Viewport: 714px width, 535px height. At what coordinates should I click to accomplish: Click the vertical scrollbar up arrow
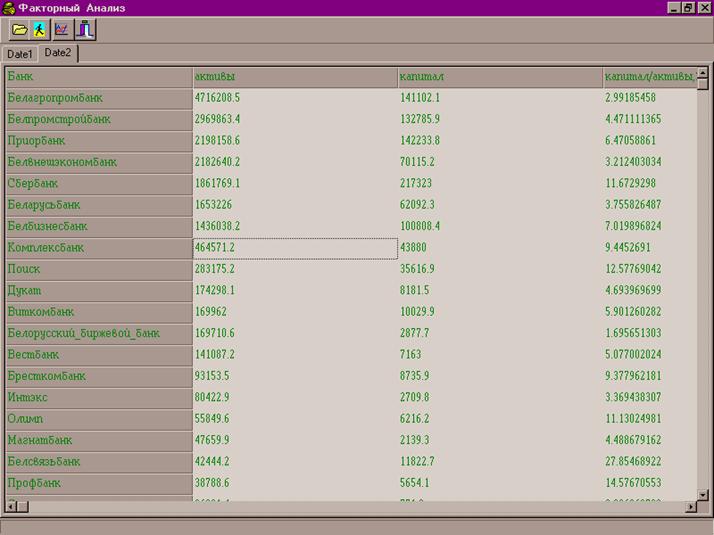coord(703,83)
